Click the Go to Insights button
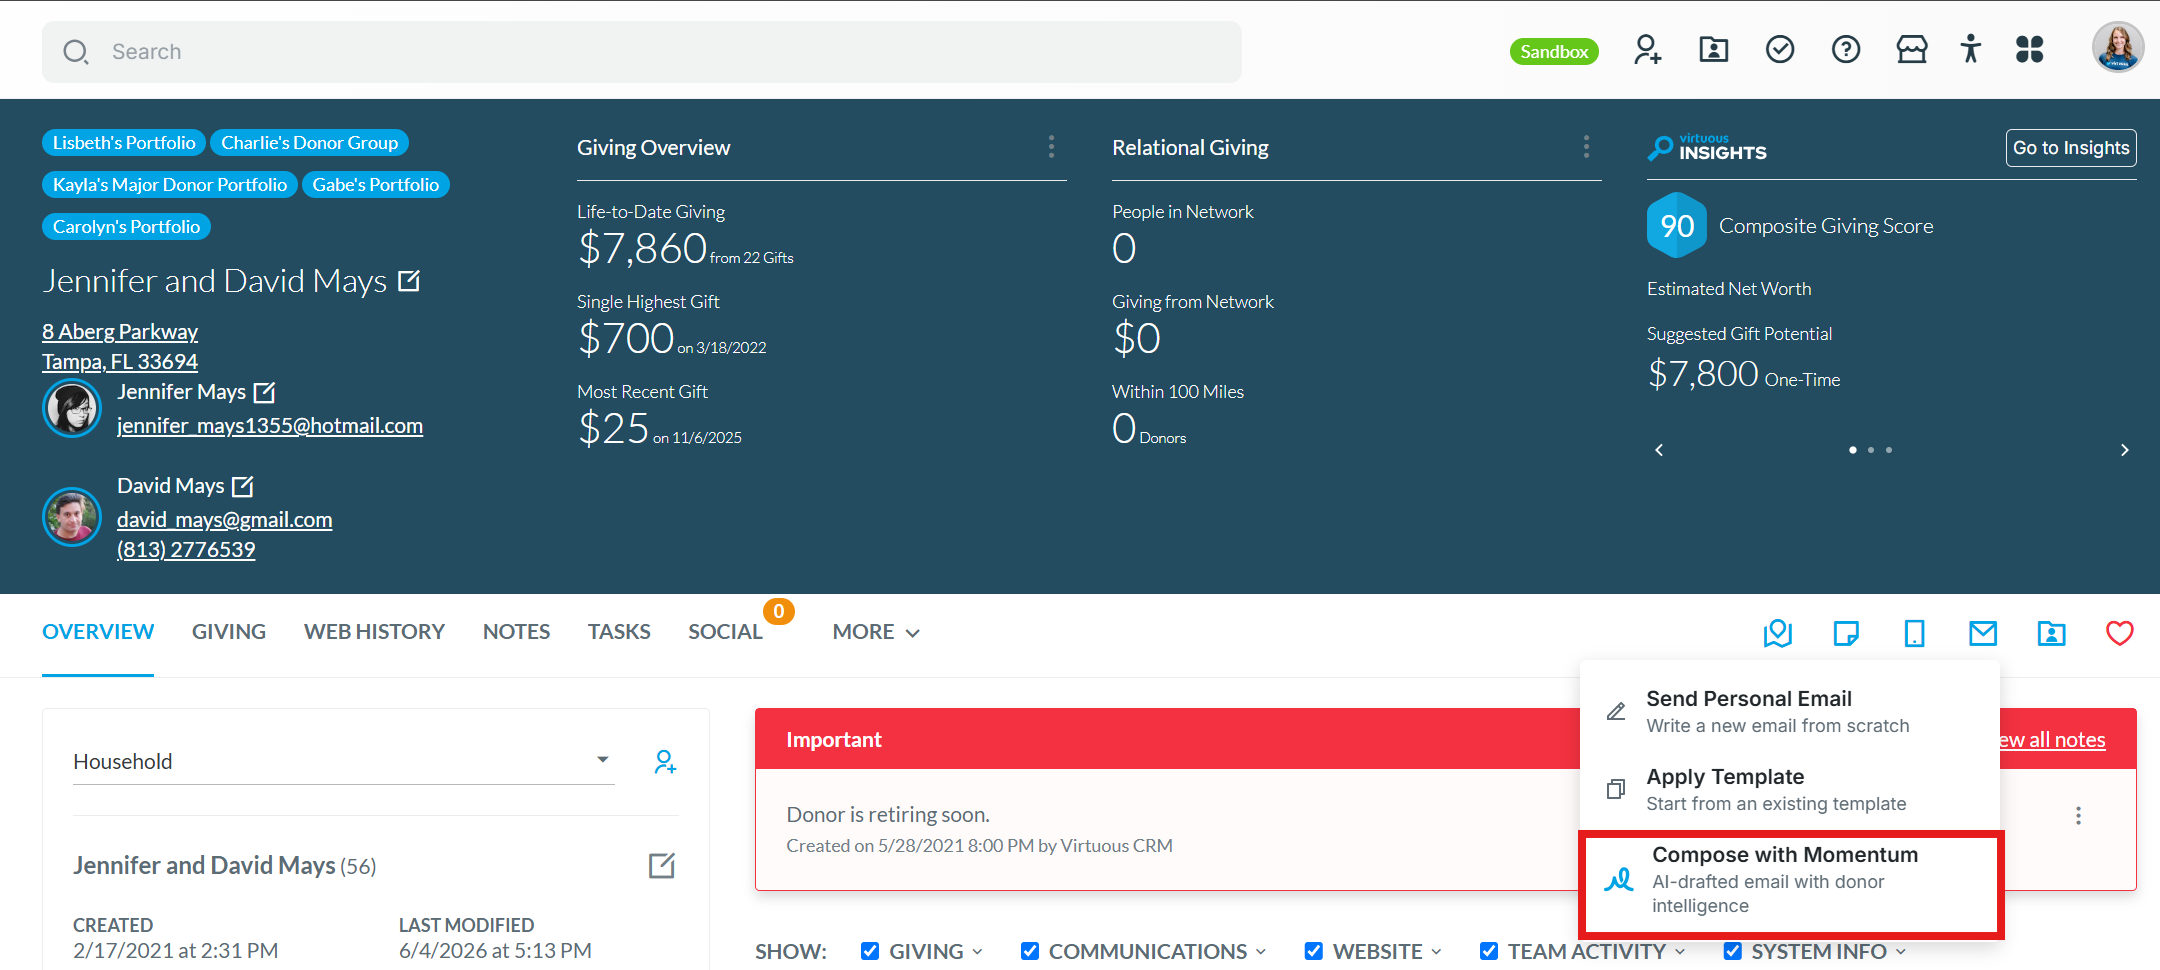Image resolution: width=2160 pixels, height=970 pixels. [x=2071, y=148]
